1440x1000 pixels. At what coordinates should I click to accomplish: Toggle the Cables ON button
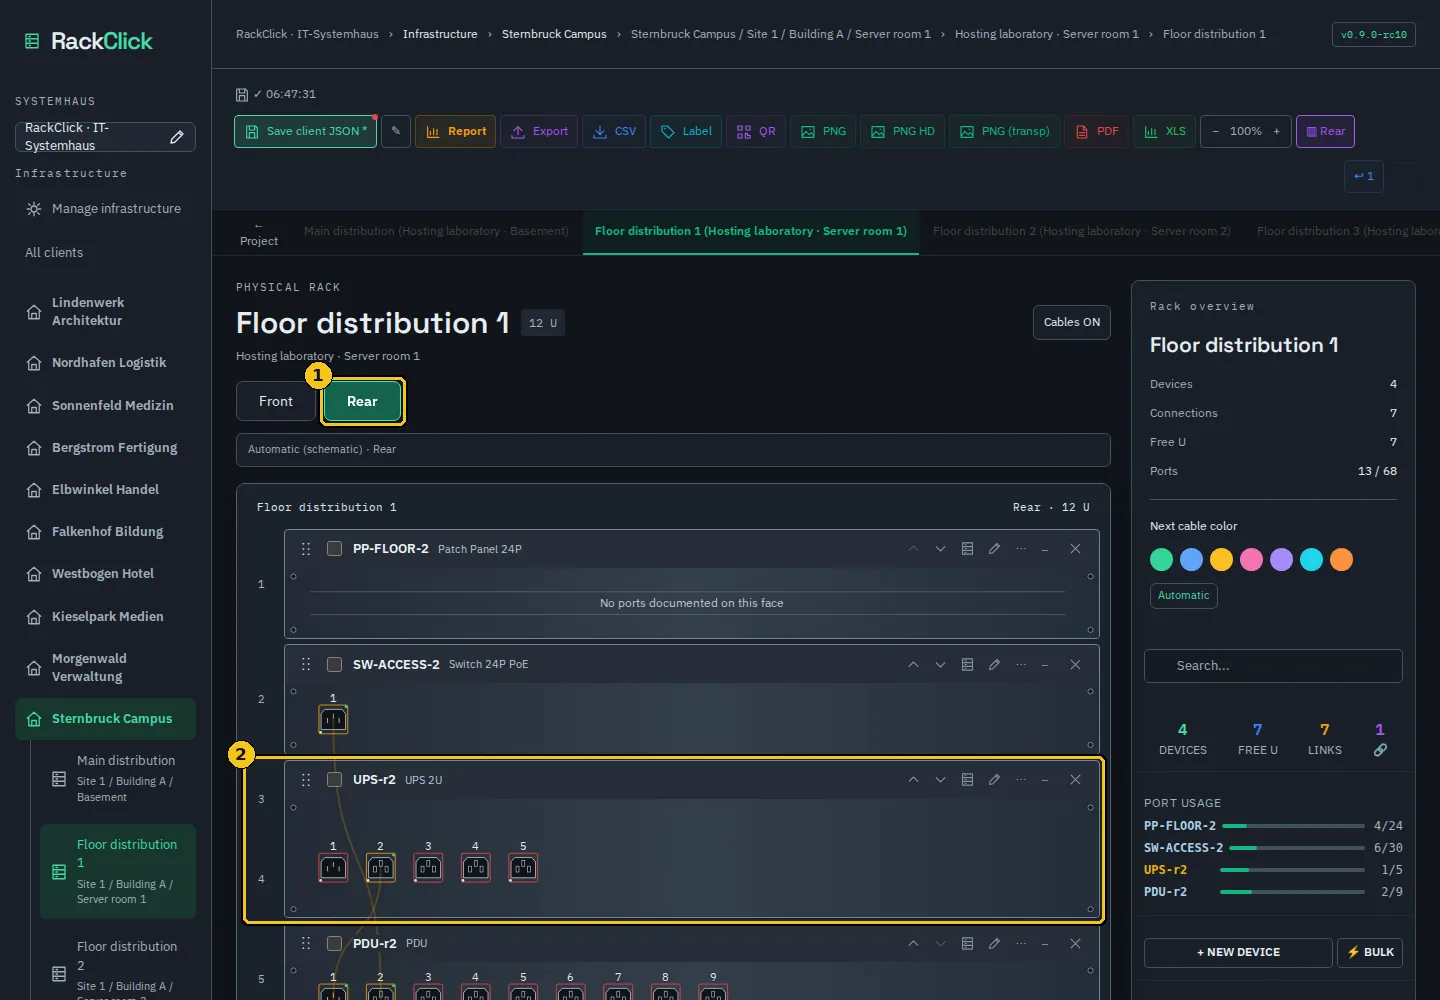[x=1072, y=322]
